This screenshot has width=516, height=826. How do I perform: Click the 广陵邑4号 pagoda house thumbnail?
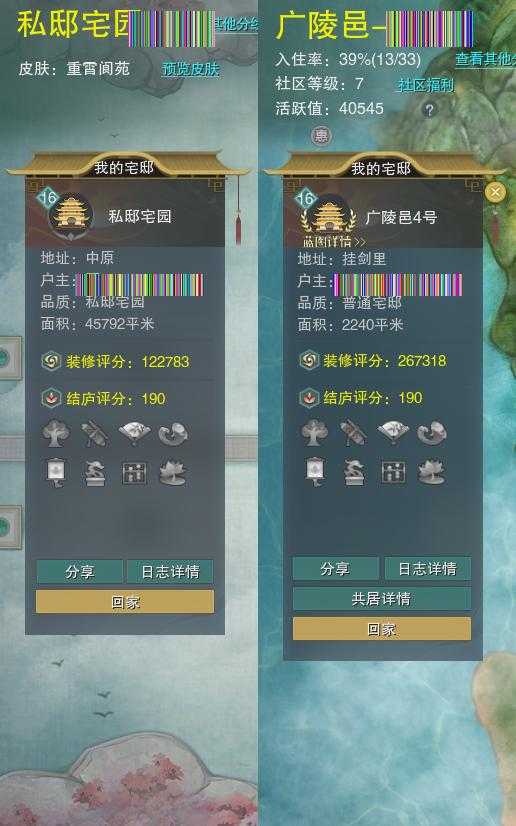click(328, 216)
